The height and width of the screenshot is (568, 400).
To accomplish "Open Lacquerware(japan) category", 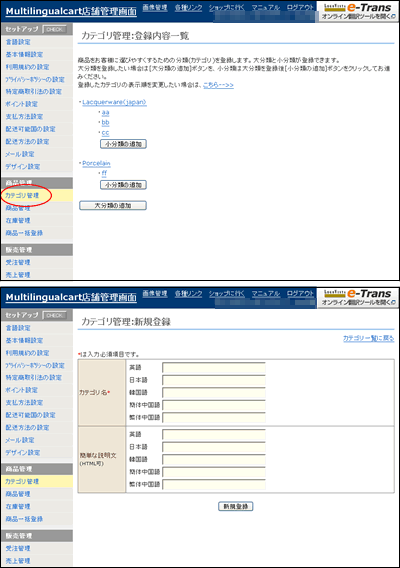I will tap(114, 102).
